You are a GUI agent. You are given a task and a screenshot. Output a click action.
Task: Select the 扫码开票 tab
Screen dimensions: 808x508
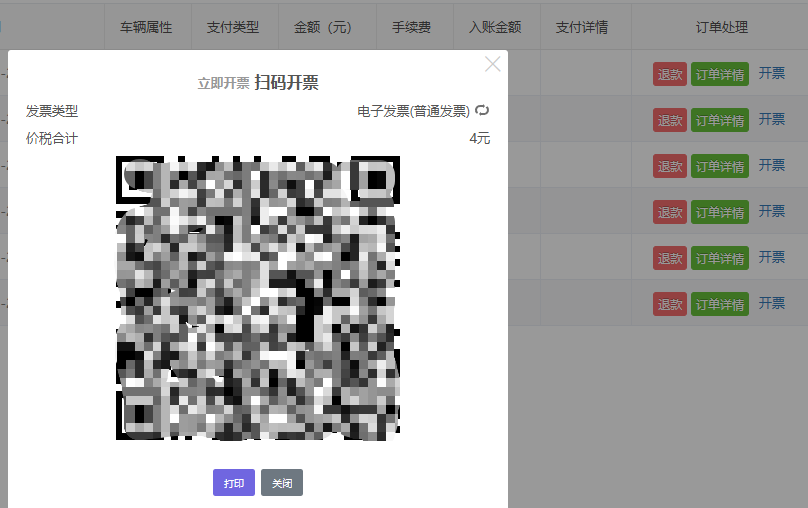click(287, 82)
